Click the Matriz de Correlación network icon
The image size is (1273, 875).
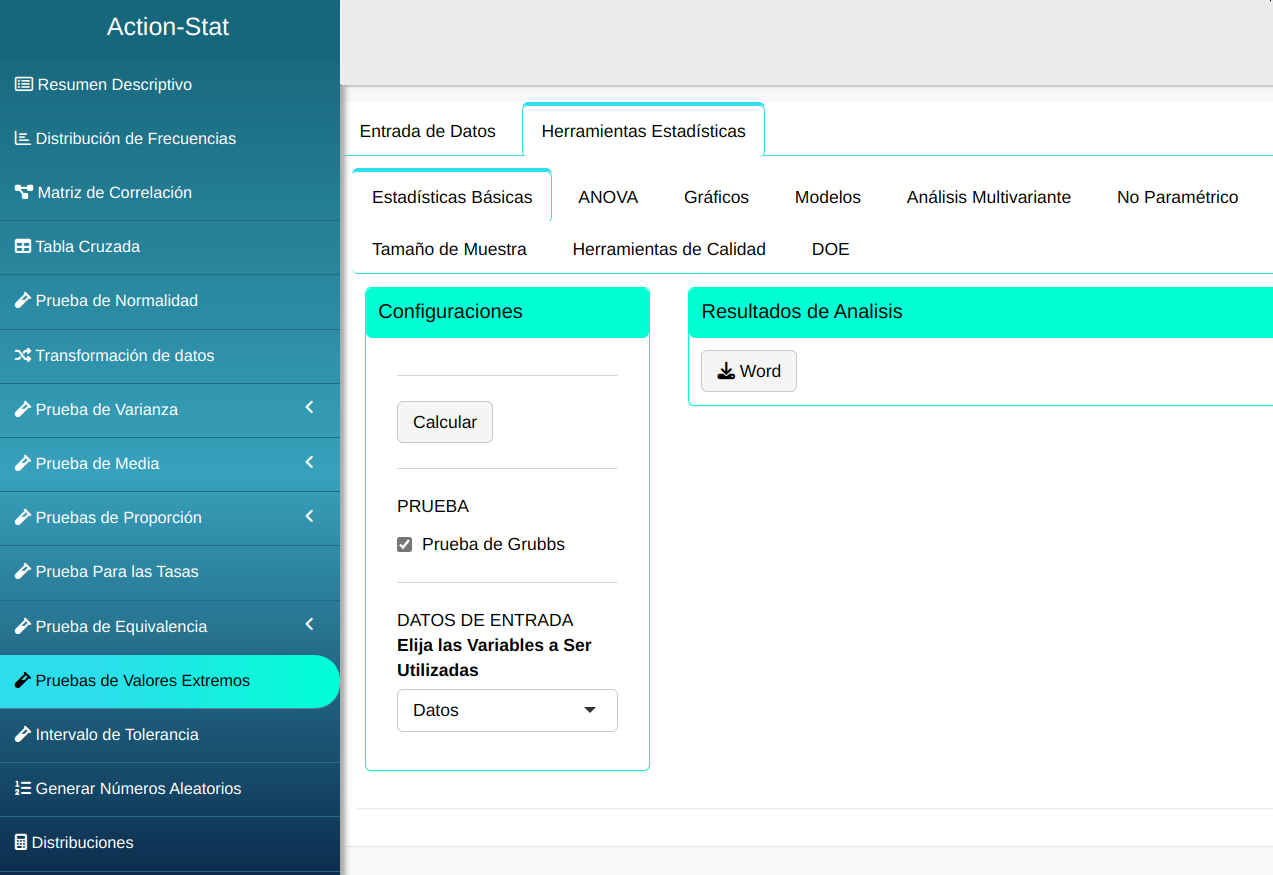click(x=24, y=193)
